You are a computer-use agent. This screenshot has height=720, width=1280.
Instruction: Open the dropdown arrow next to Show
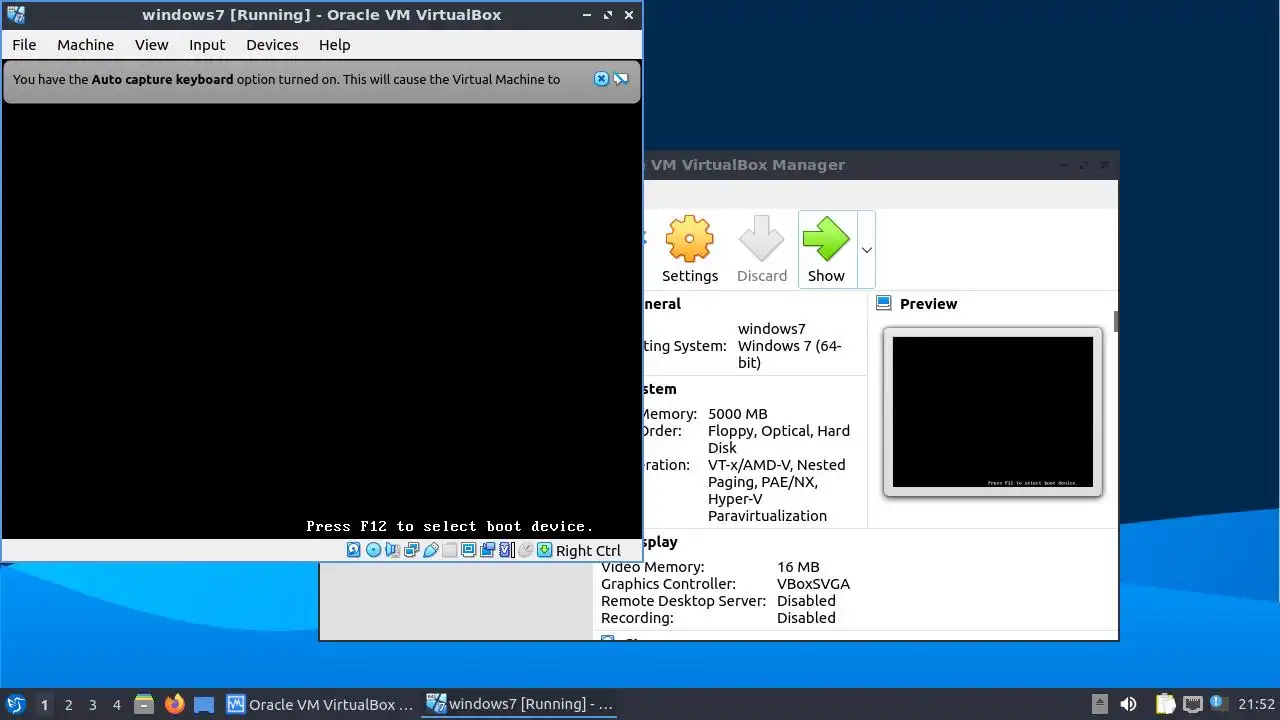(x=867, y=250)
